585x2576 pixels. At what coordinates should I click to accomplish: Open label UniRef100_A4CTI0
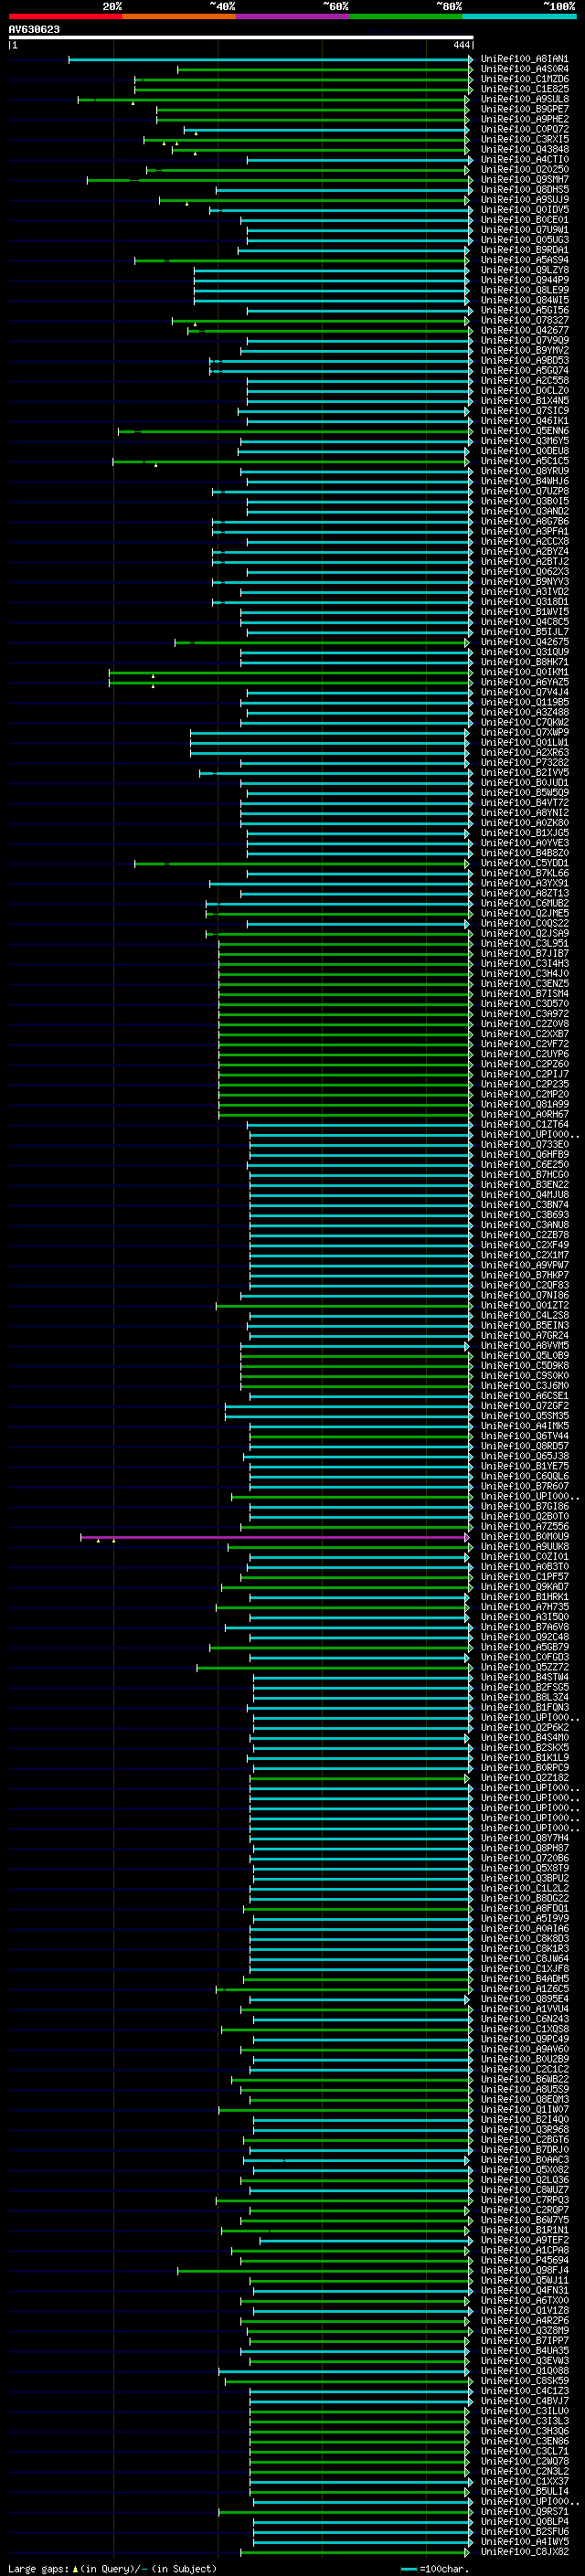[x=524, y=159]
